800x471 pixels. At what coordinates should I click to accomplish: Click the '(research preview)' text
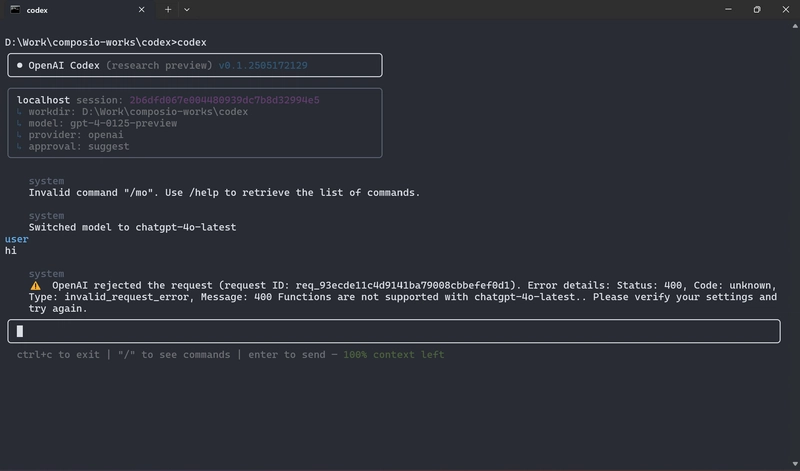[159, 65]
